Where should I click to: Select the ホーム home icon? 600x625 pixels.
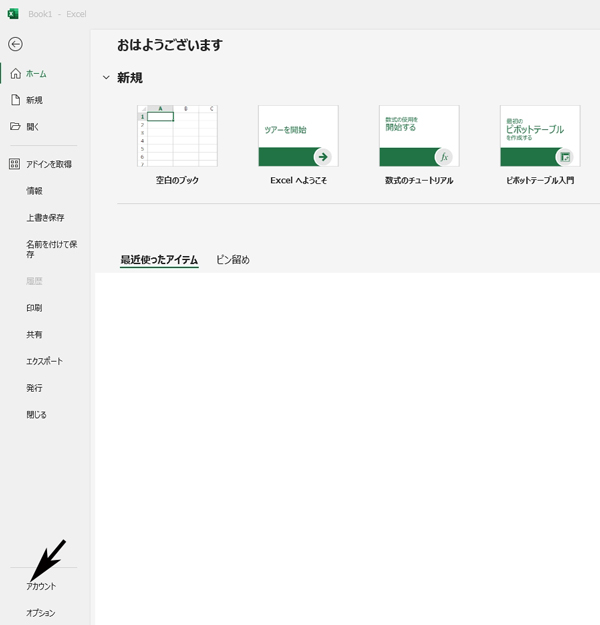(x=16, y=73)
